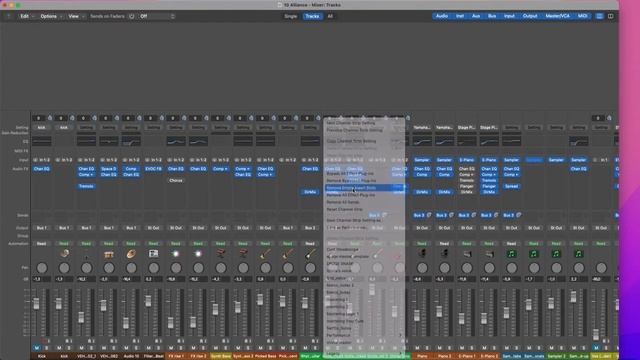
Task: Mute the Synth Bass channel strip
Action: pyautogui.click(x=216, y=348)
